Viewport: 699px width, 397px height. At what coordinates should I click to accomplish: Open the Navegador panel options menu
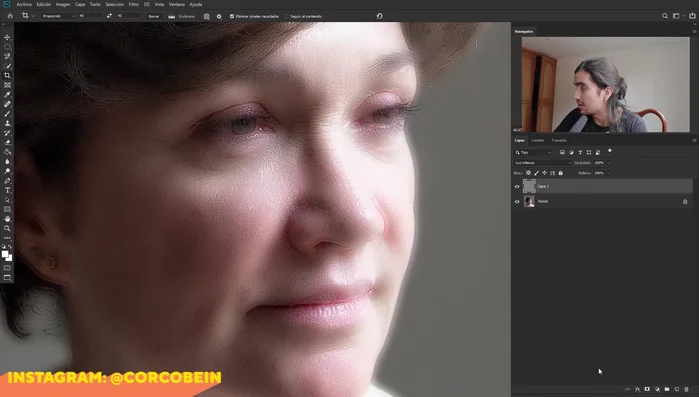click(694, 32)
